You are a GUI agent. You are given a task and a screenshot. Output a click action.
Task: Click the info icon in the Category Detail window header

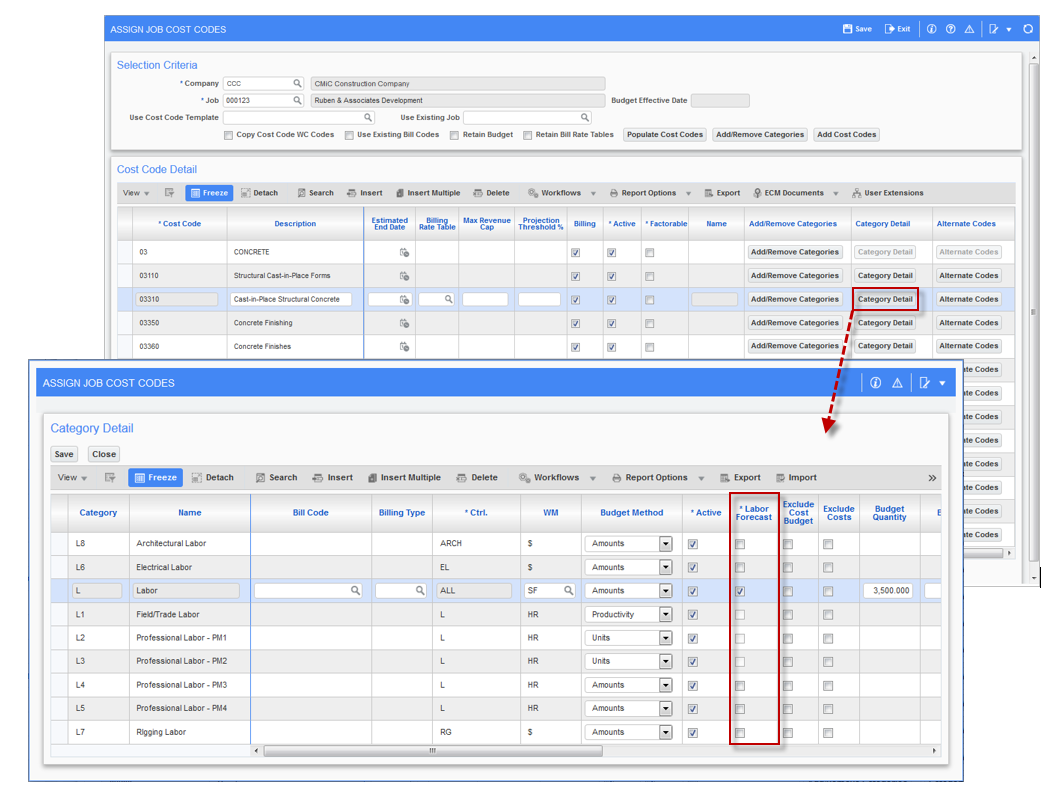coord(876,383)
